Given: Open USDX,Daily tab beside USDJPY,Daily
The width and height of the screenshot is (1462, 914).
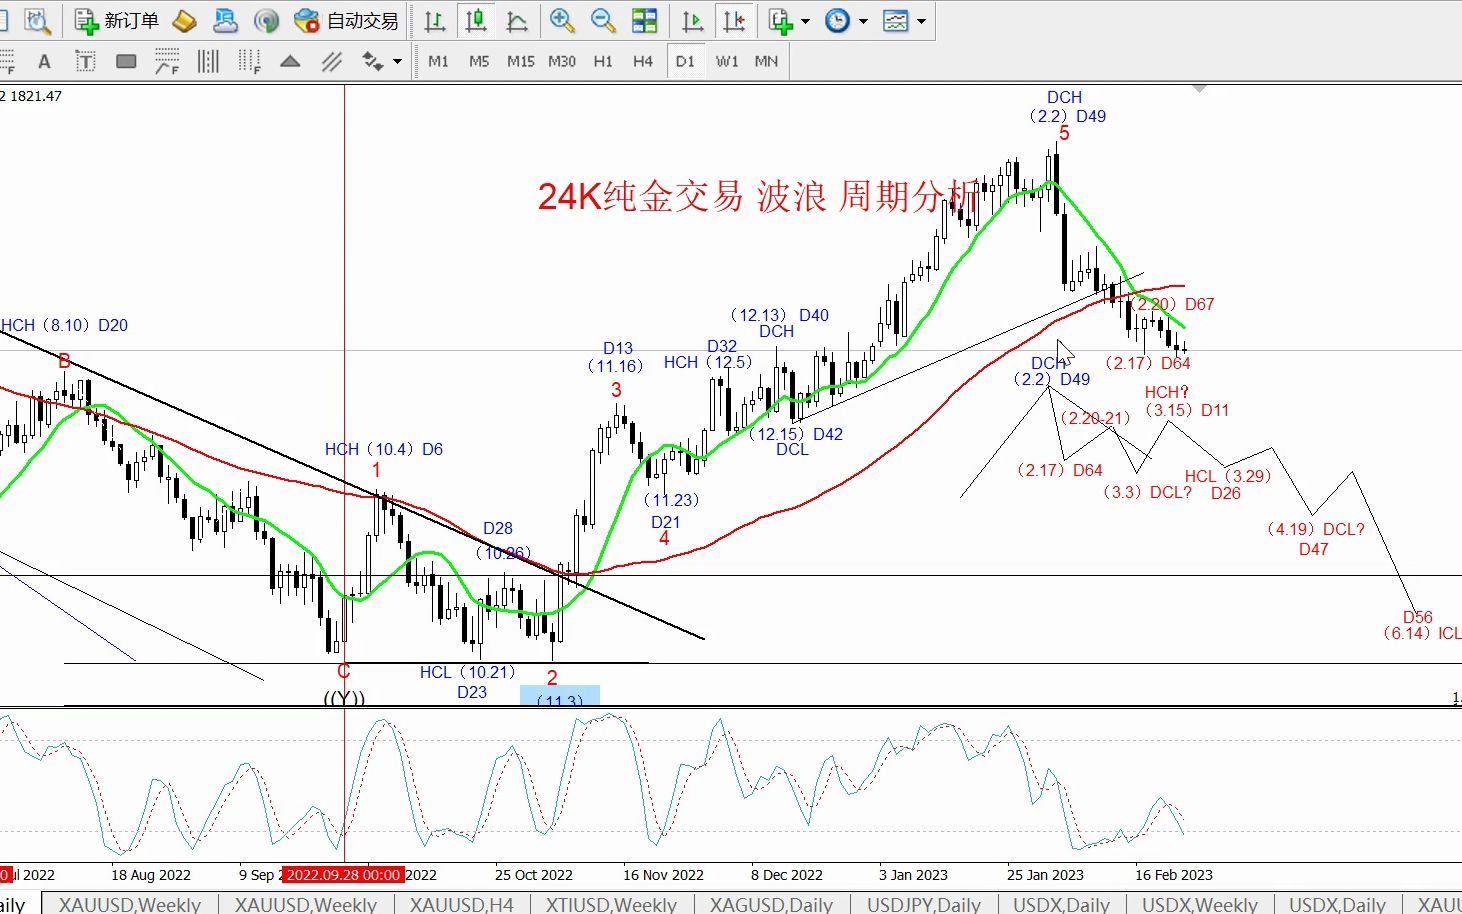Looking at the screenshot, I should [1061, 904].
